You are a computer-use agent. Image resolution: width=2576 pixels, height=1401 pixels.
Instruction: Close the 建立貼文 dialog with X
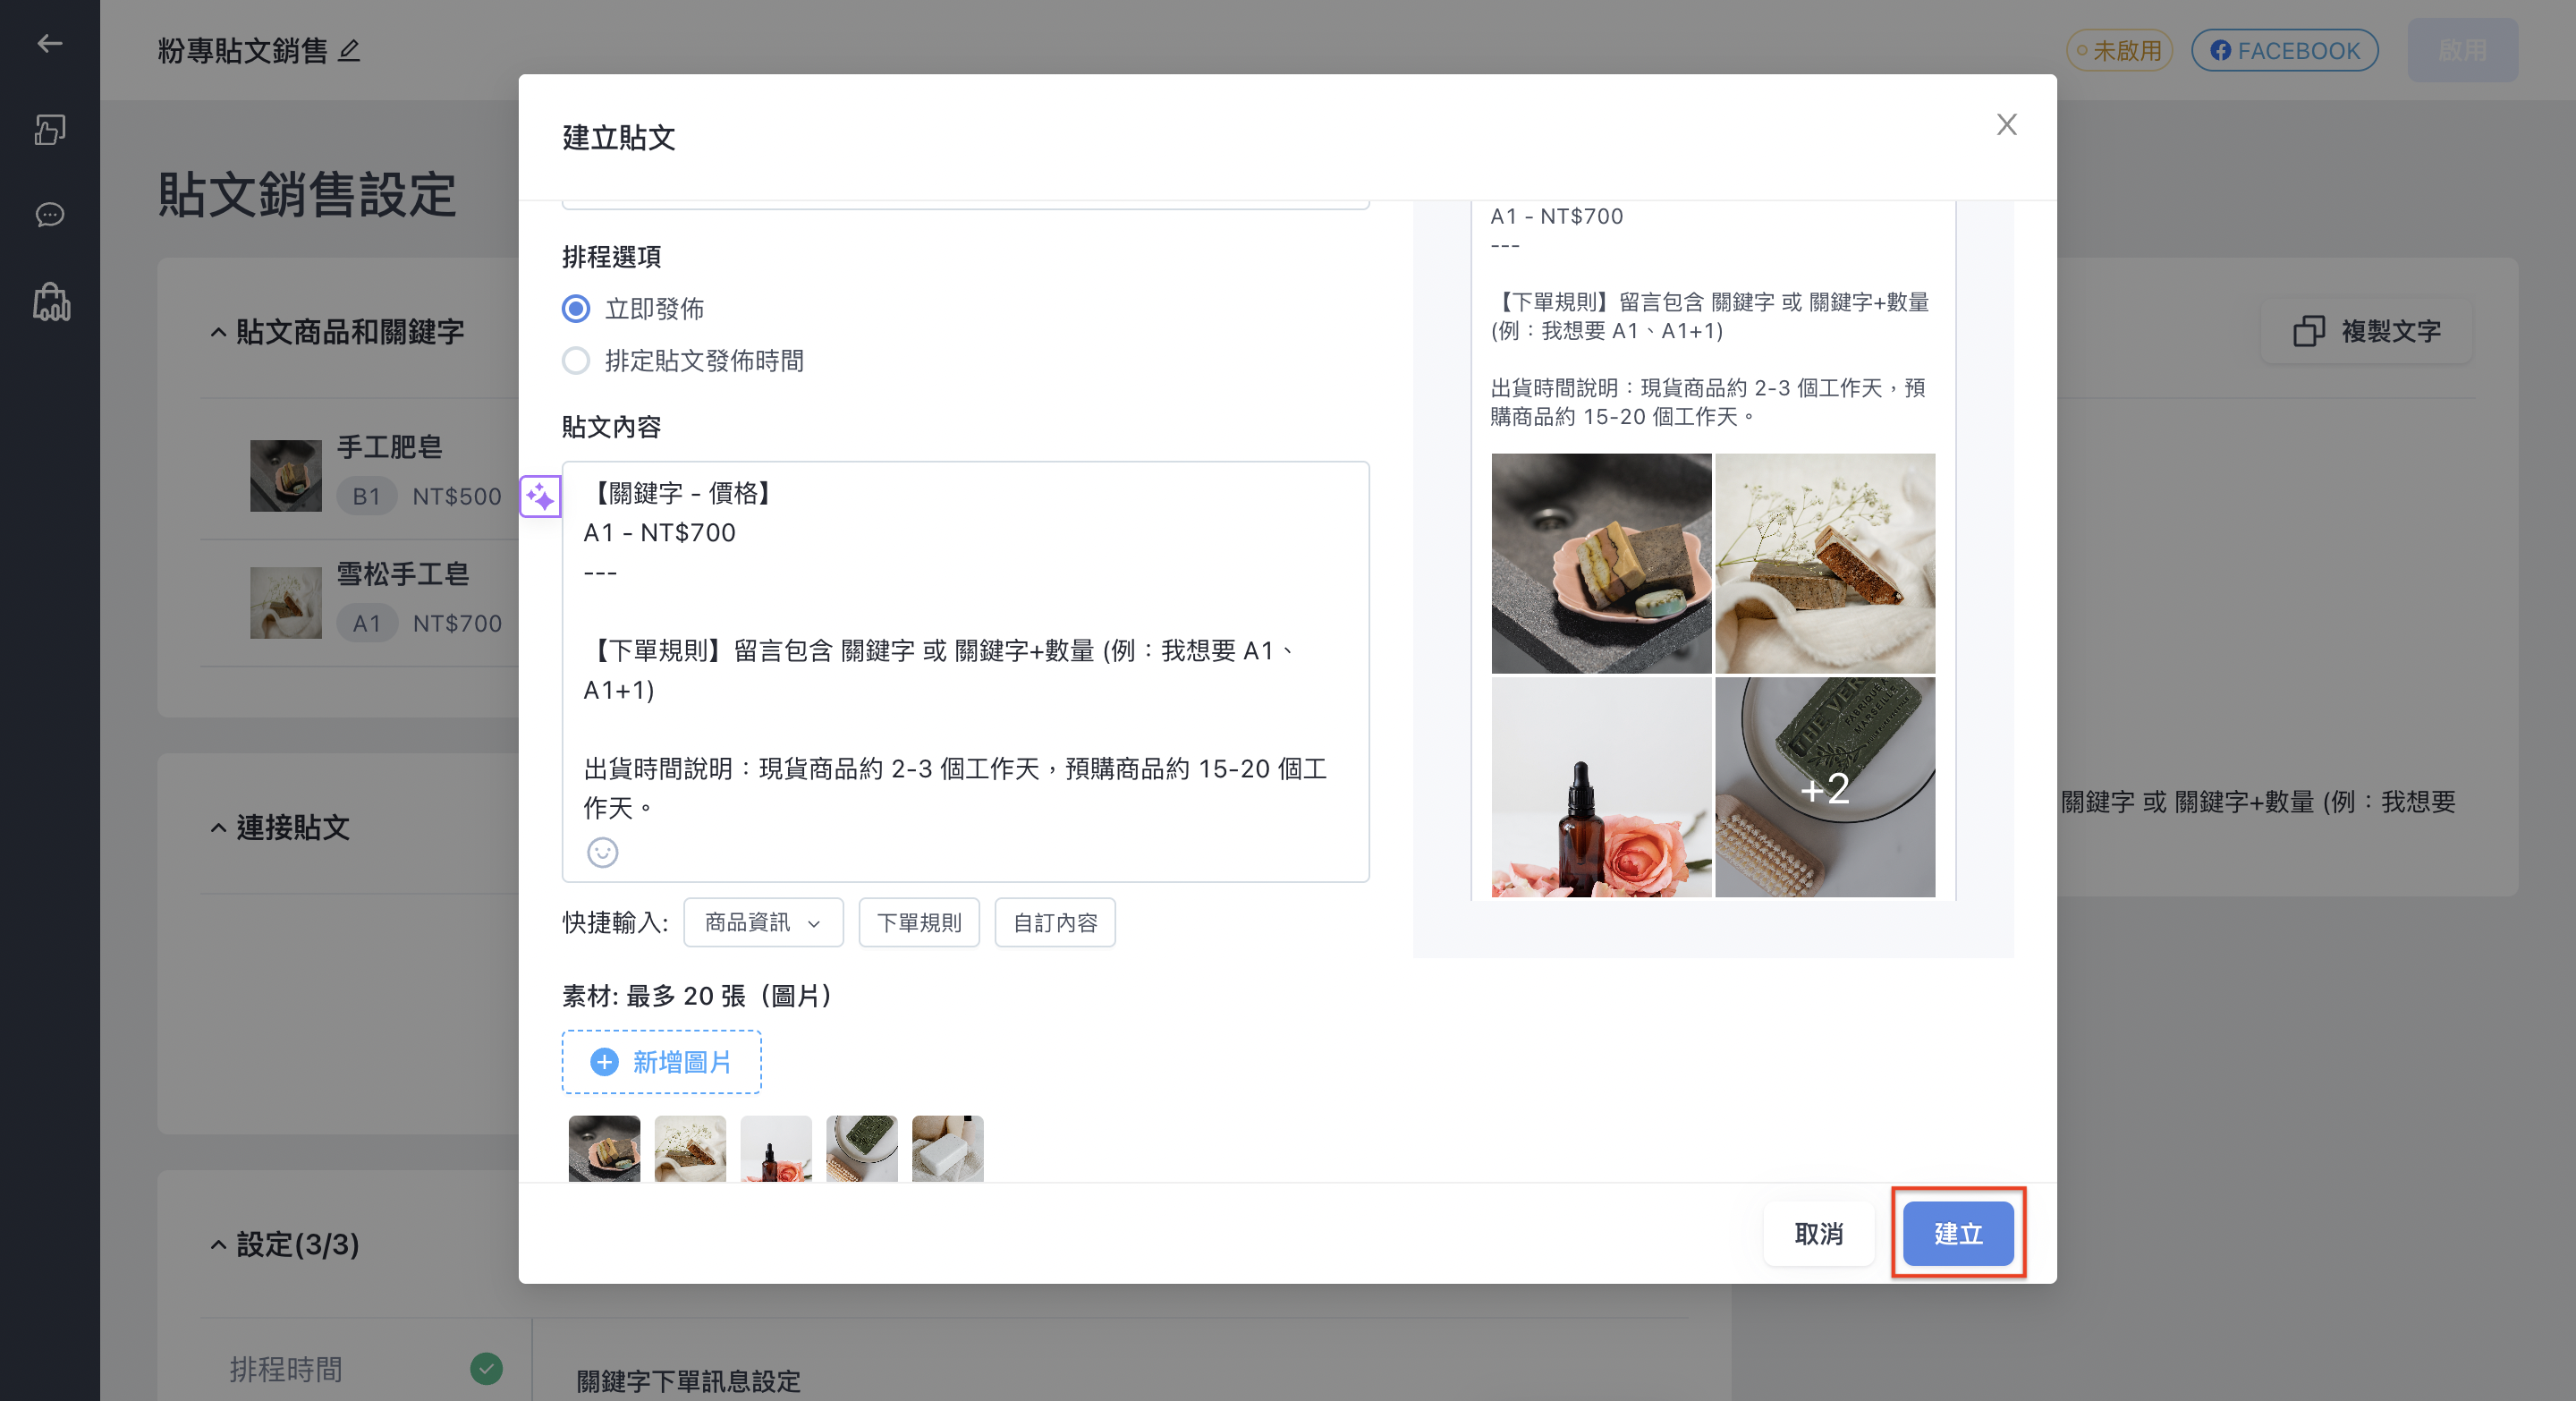pyautogui.click(x=2006, y=124)
